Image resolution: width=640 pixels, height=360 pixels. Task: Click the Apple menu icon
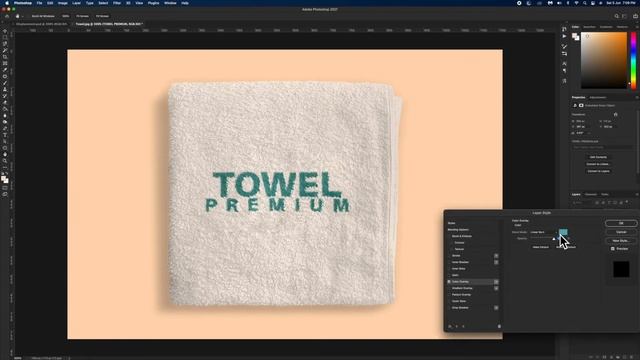(x=7, y=3)
